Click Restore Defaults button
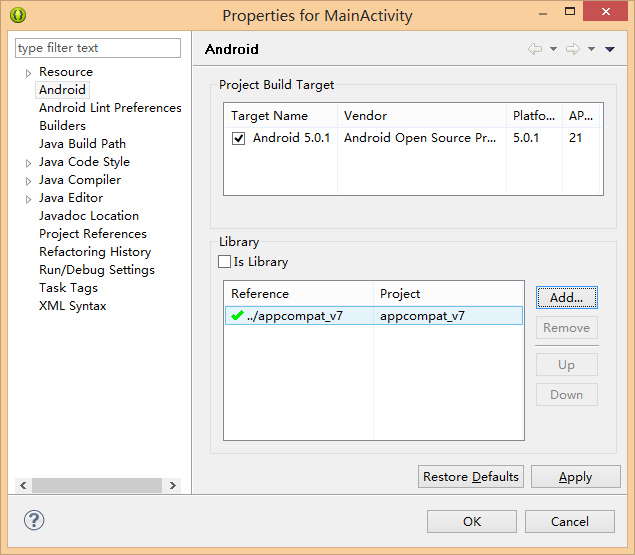The width and height of the screenshot is (635, 555). point(471,477)
